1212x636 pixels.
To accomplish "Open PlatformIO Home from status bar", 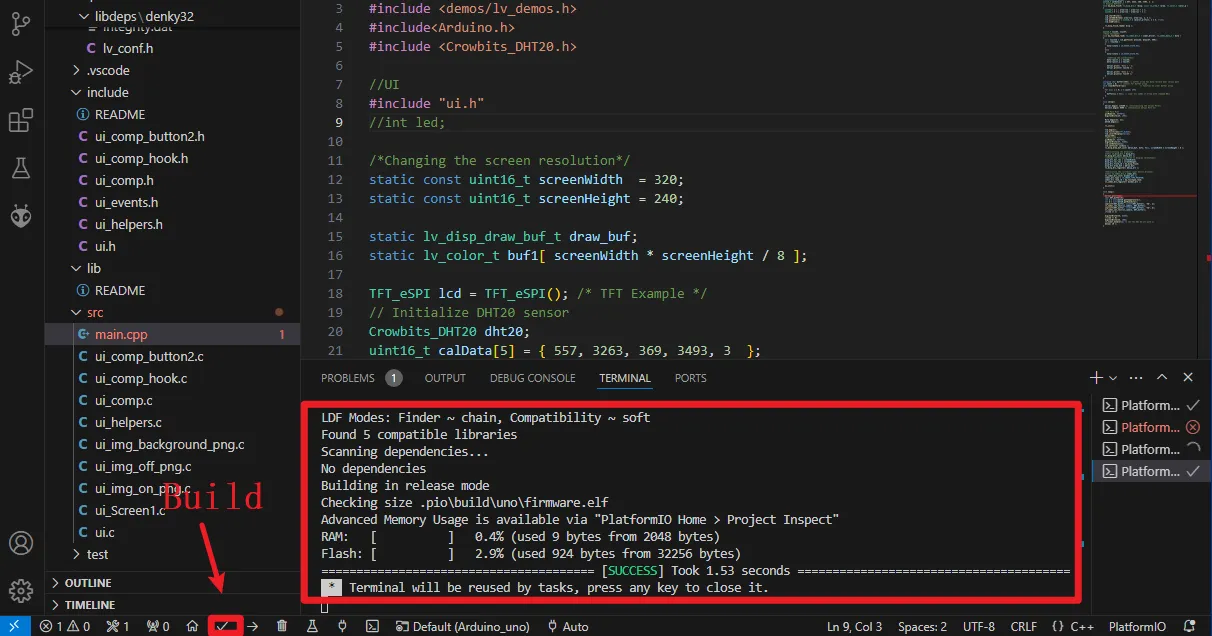I will point(192,626).
